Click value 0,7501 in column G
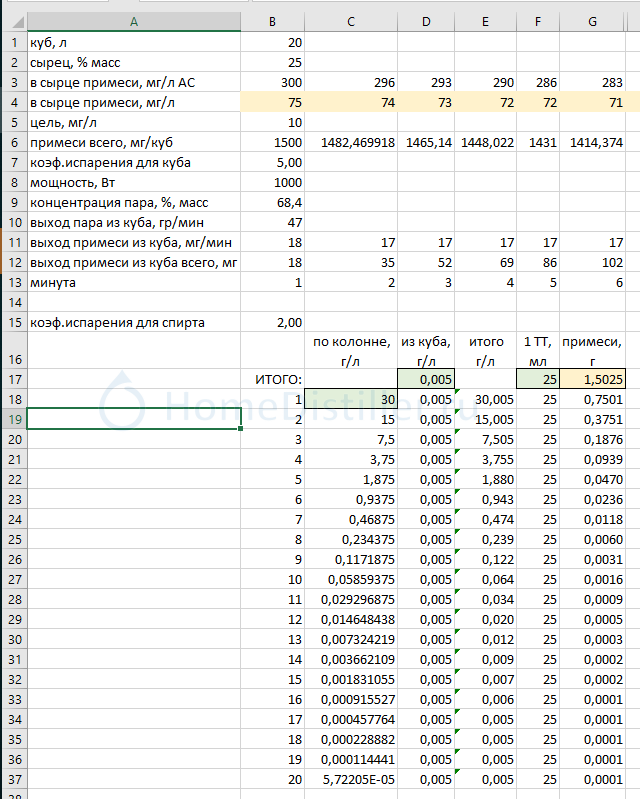The width and height of the screenshot is (640, 799). point(592,399)
